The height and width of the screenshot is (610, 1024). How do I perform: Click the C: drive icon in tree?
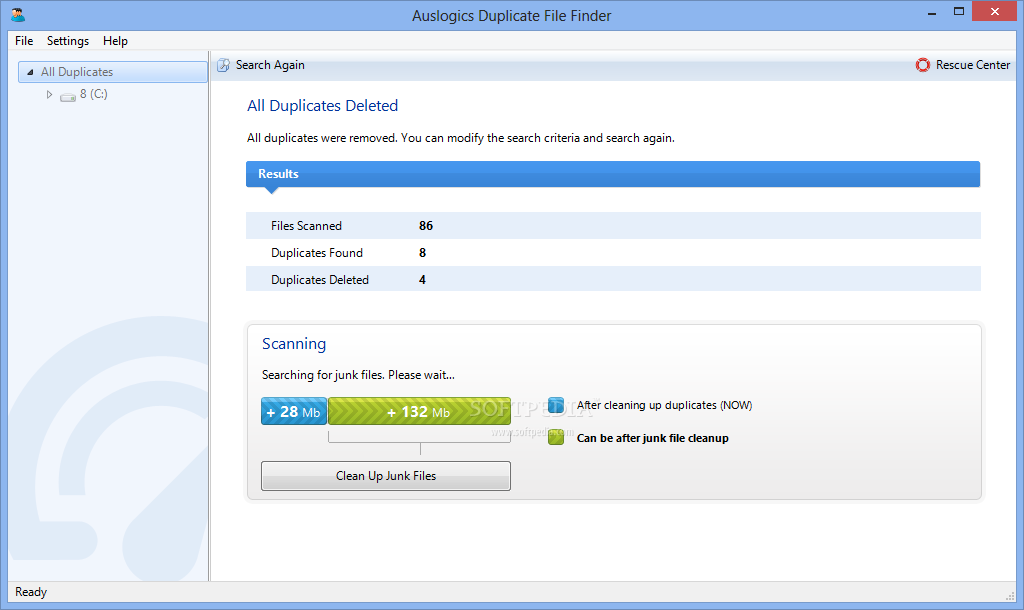(x=68, y=96)
